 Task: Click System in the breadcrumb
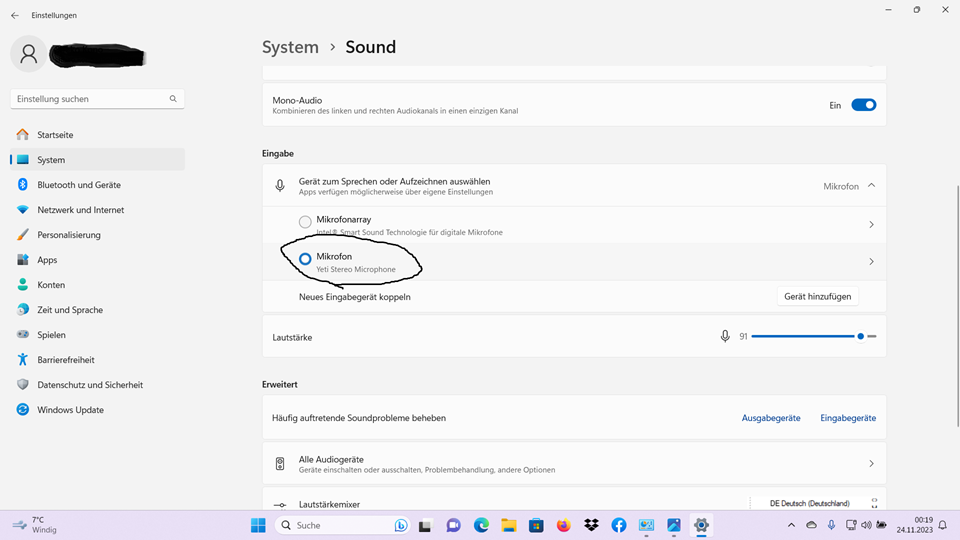(290, 47)
